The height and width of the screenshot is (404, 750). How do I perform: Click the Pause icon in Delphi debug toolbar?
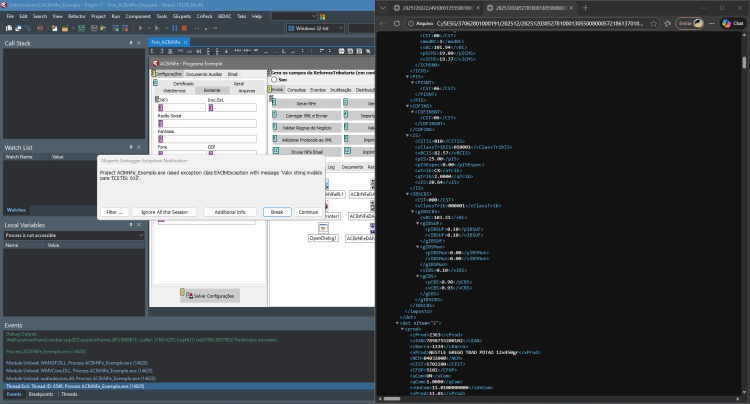pos(175,28)
